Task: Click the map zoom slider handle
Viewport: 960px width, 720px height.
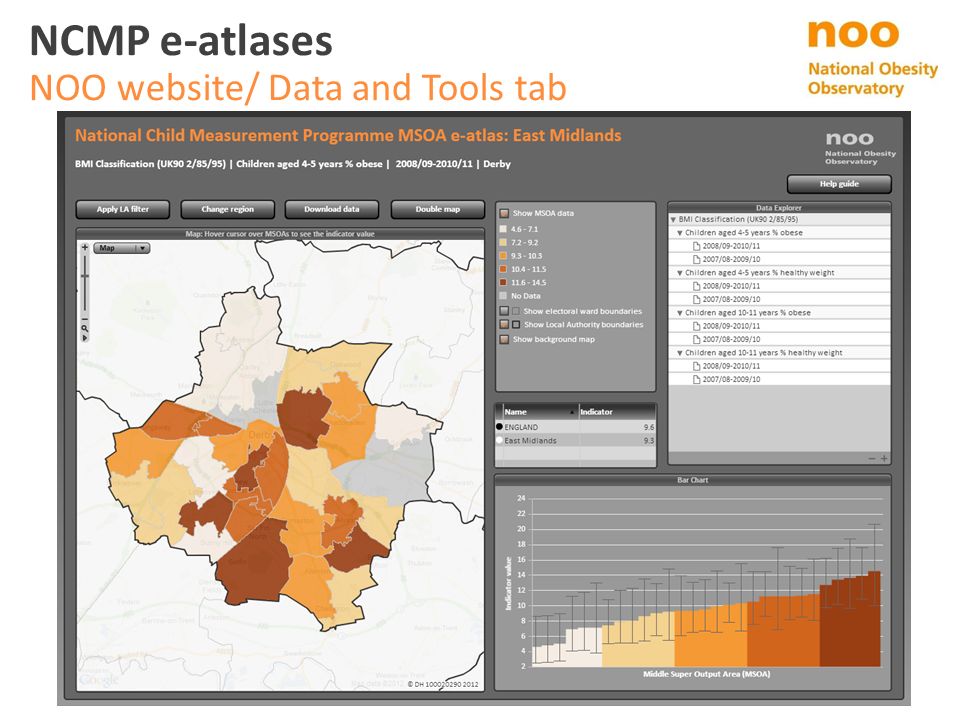Action: tap(84, 276)
